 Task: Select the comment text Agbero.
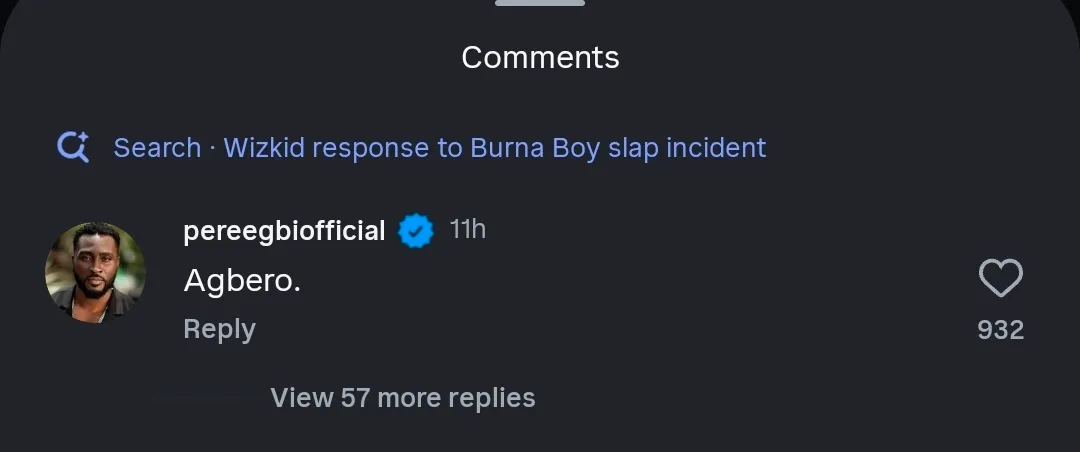pyautogui.click(x=242, y=281)
